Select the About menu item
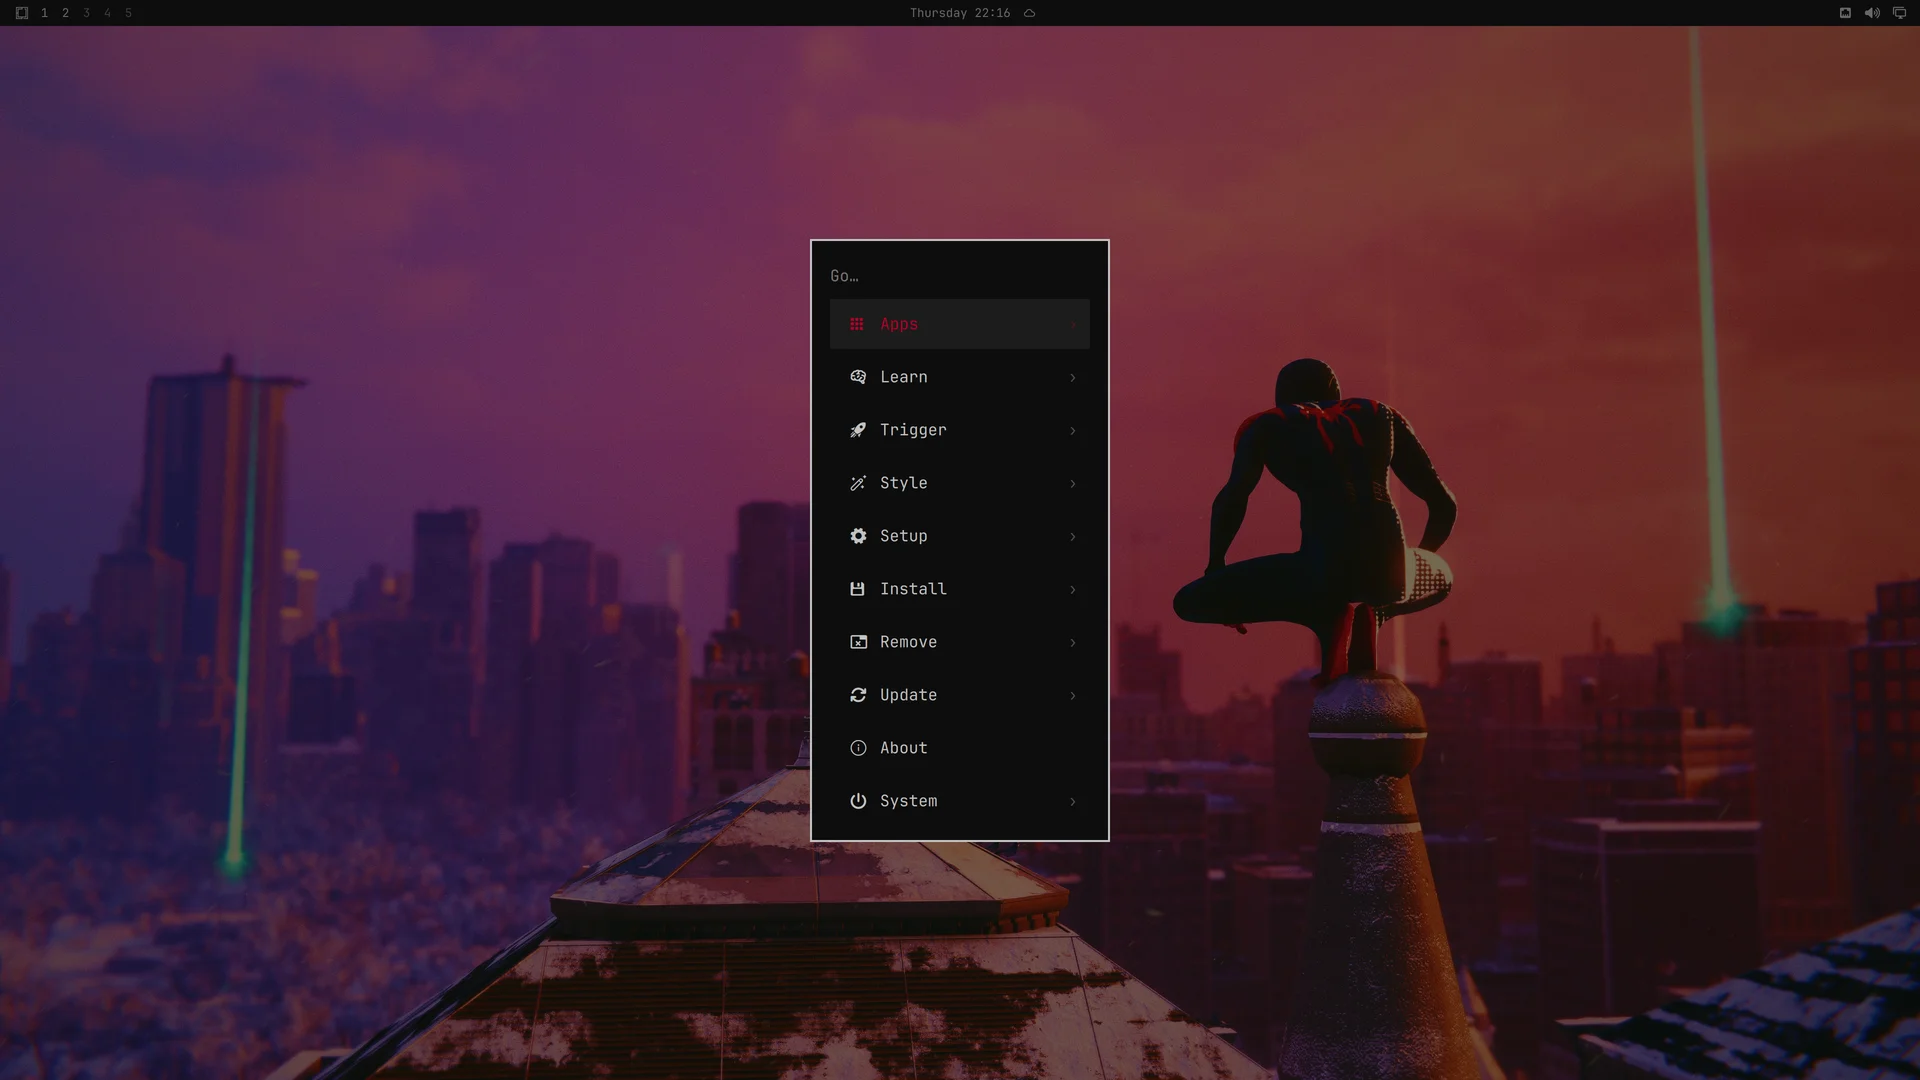The width and height of the screenshot is (1920, 1080). [x=960, y=748]
